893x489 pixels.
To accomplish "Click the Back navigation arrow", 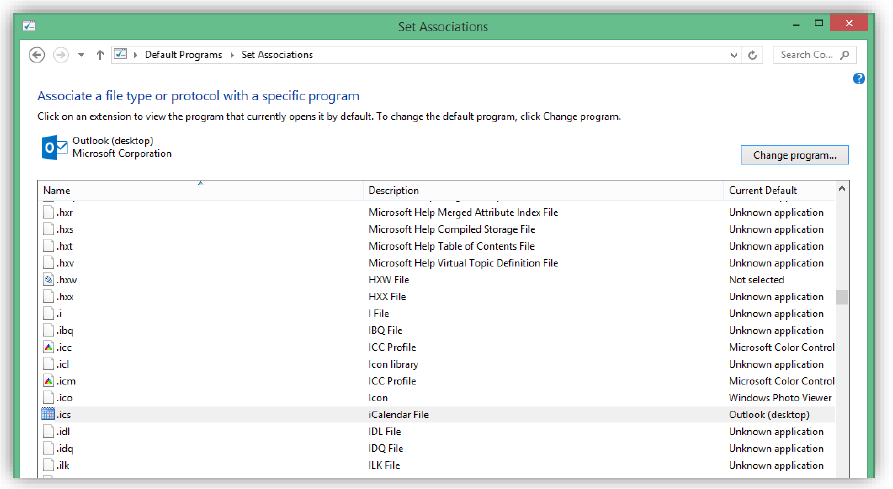I will (37, 55).
